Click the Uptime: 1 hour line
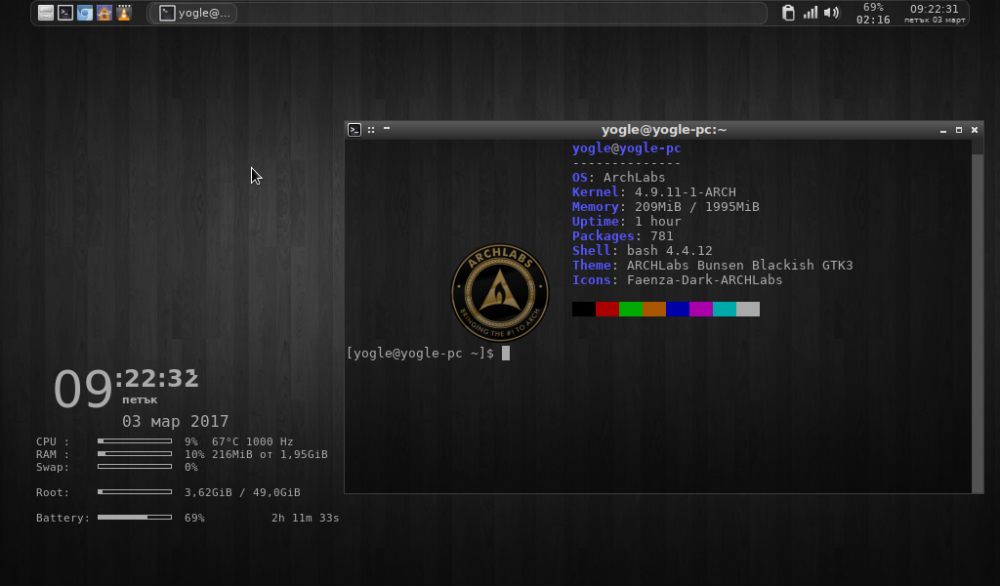Viewport: 1000px width, 586px height. 627,221
